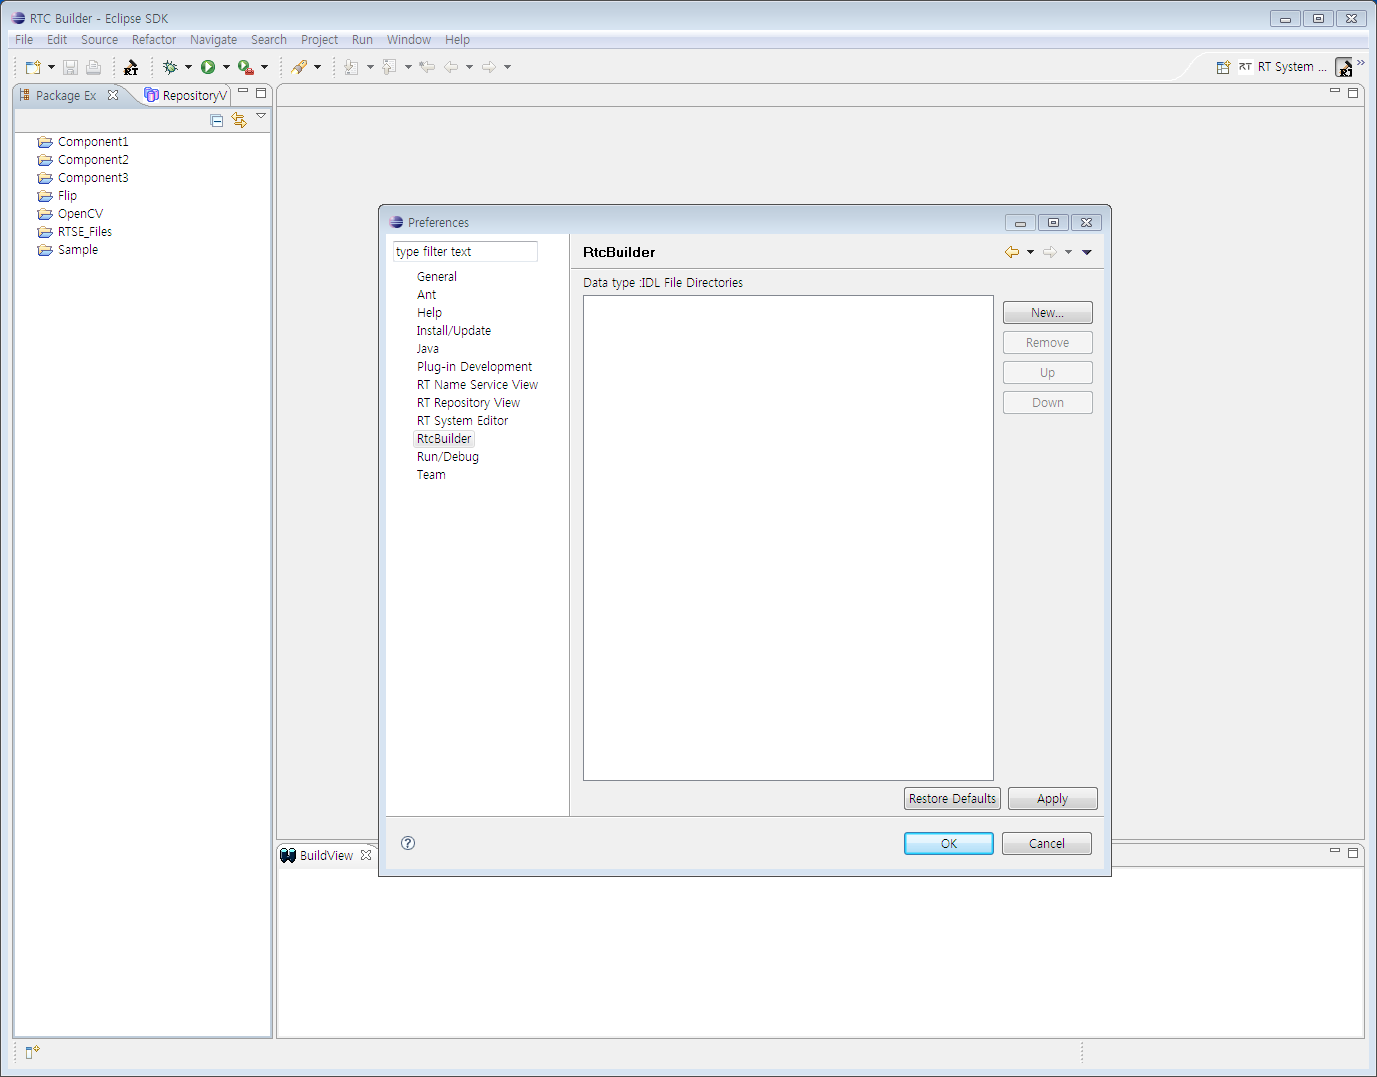Close the Package Explorer tab
1377x1077 pixels.
[x=113, y=95]
